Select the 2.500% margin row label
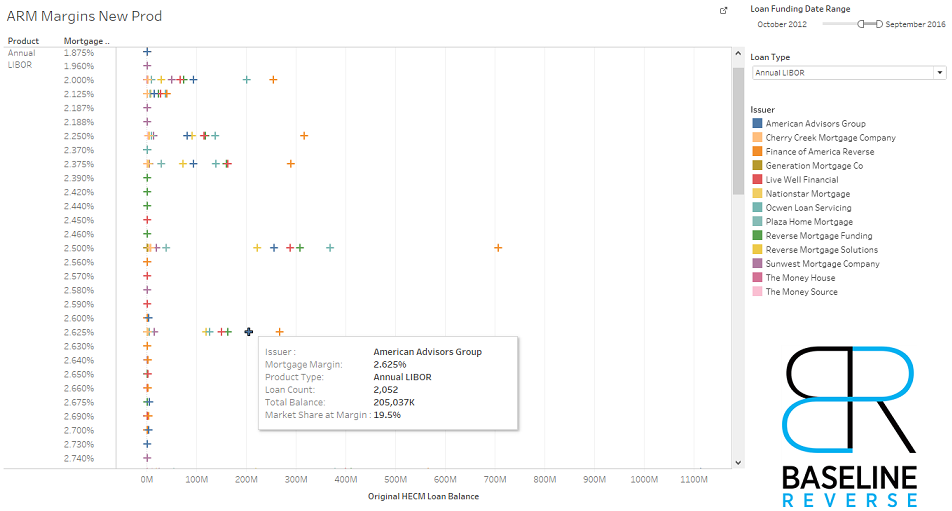The image size is (952, 511). (79, 248)
